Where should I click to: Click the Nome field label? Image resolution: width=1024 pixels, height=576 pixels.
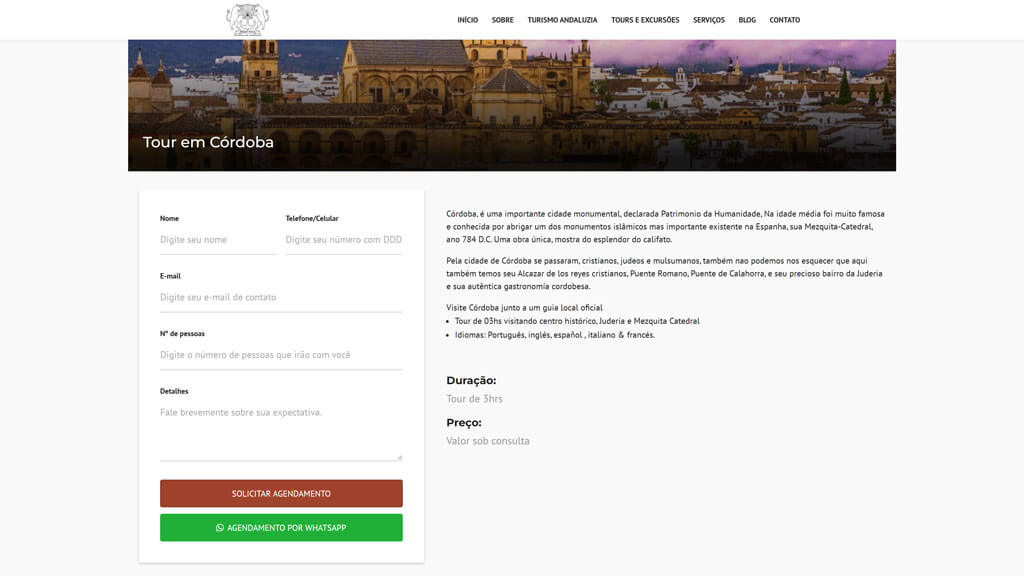click(x=169, y=218)
